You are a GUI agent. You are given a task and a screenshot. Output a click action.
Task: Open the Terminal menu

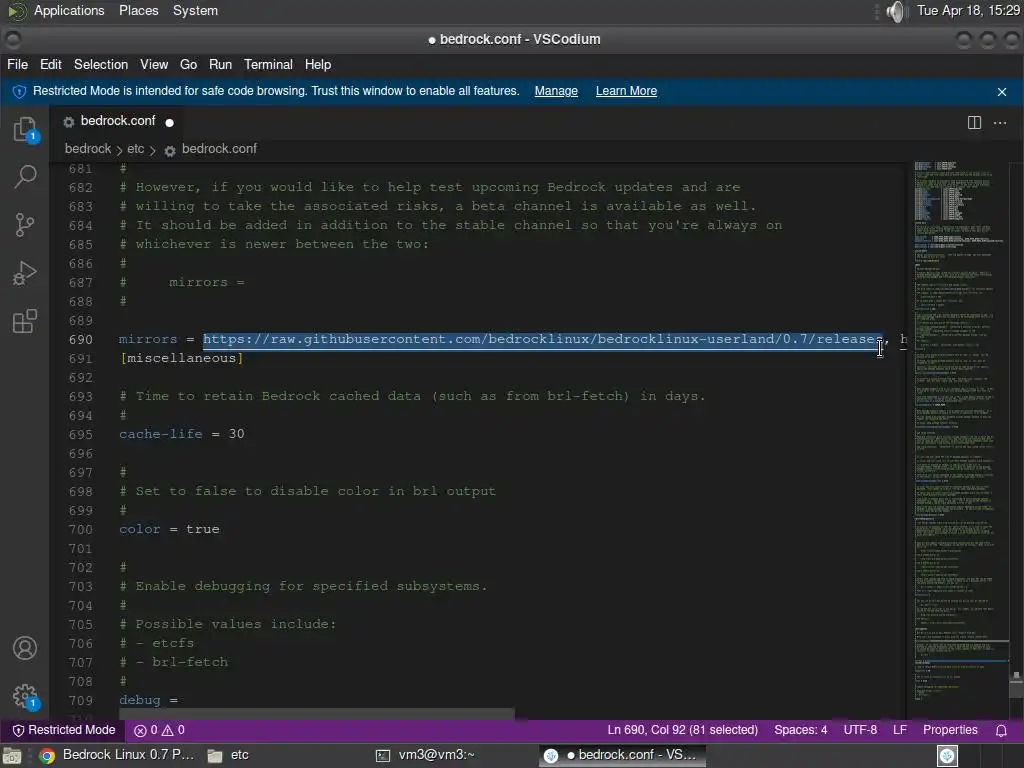(x=268, y=65)
